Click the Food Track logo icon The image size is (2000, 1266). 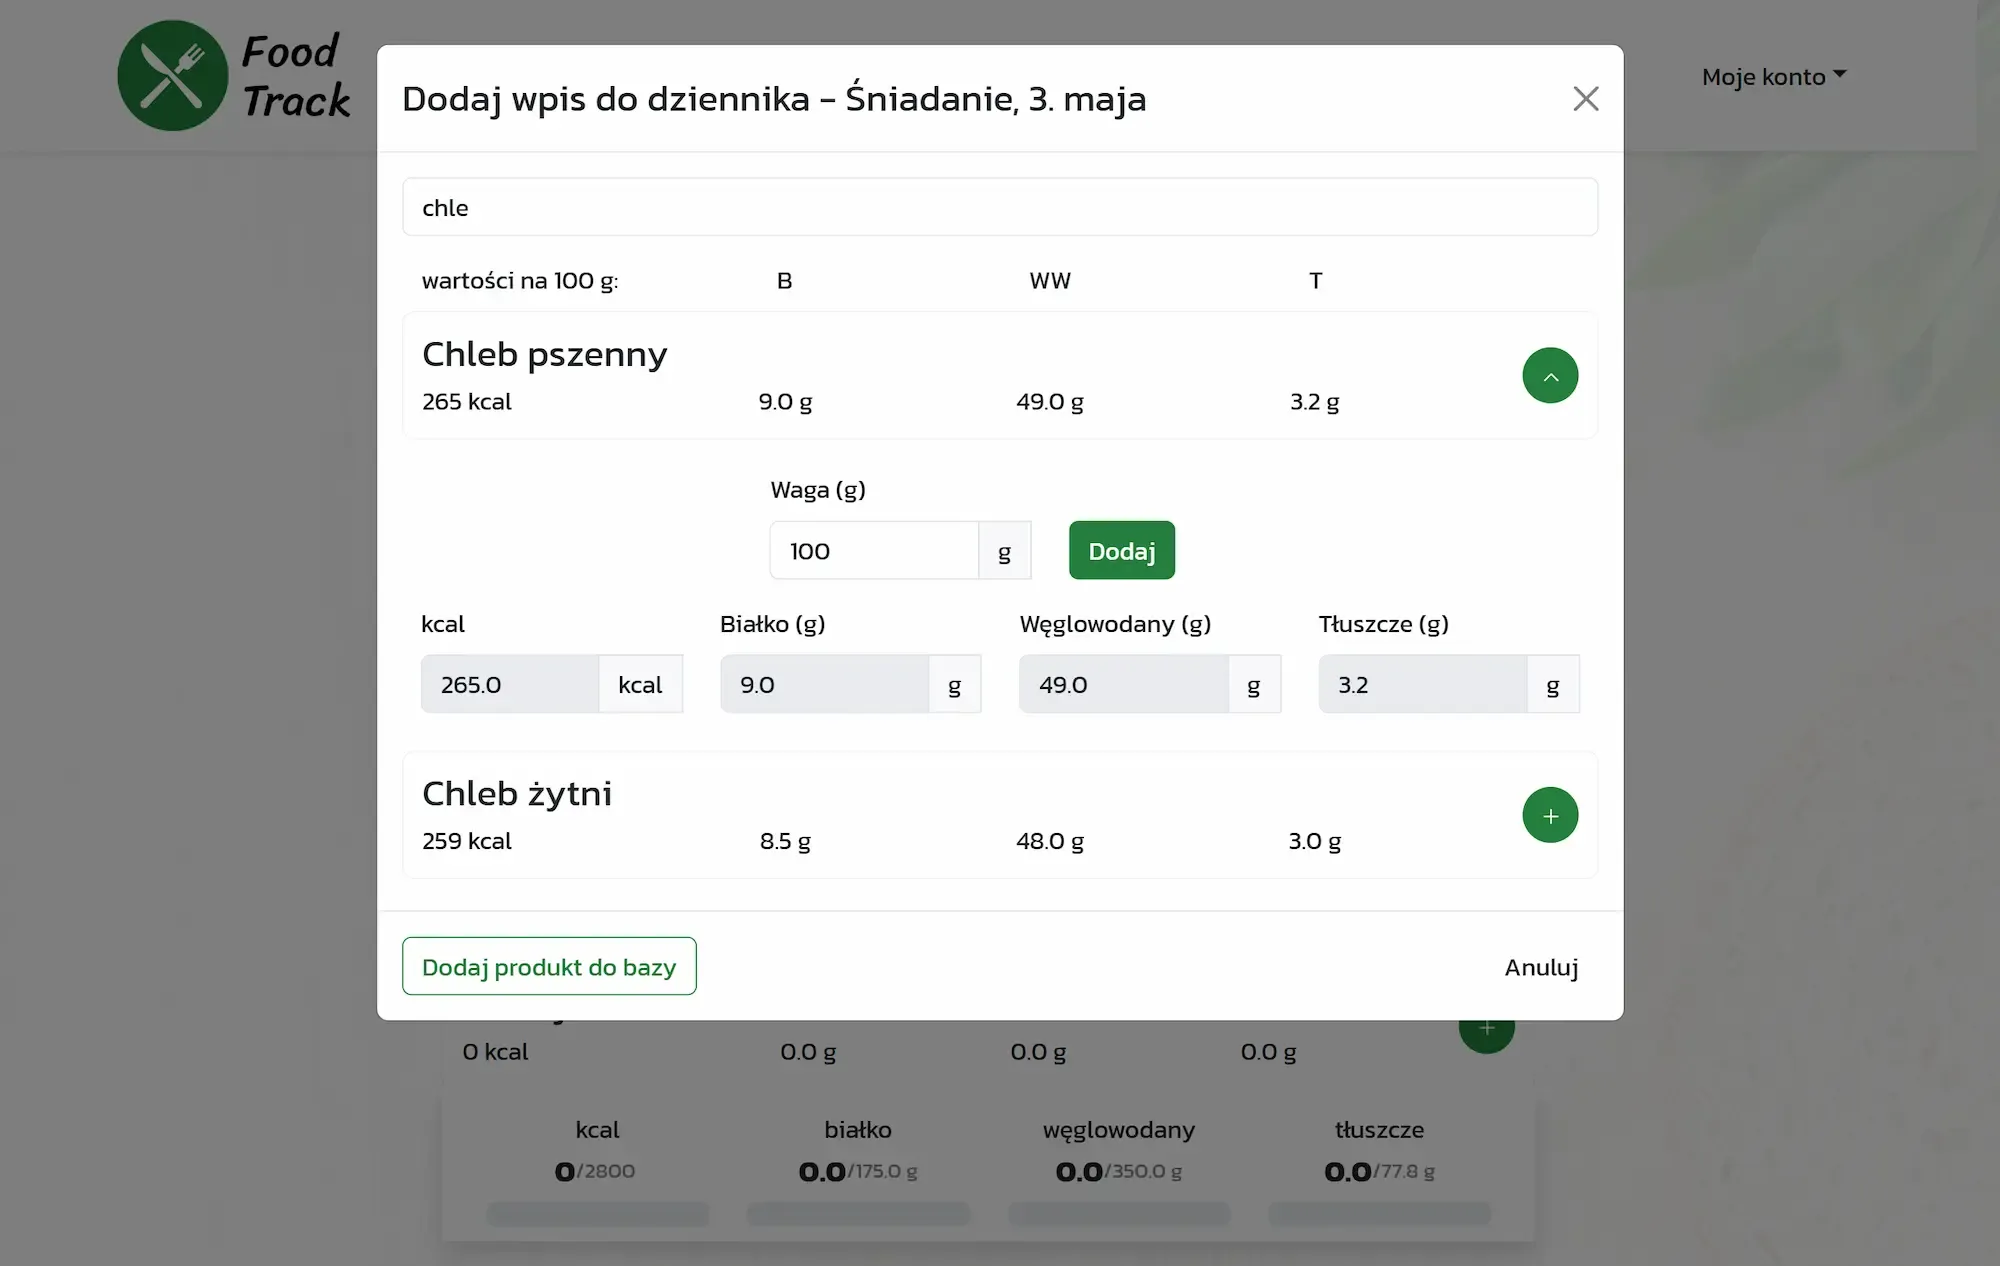pos(173,76)
